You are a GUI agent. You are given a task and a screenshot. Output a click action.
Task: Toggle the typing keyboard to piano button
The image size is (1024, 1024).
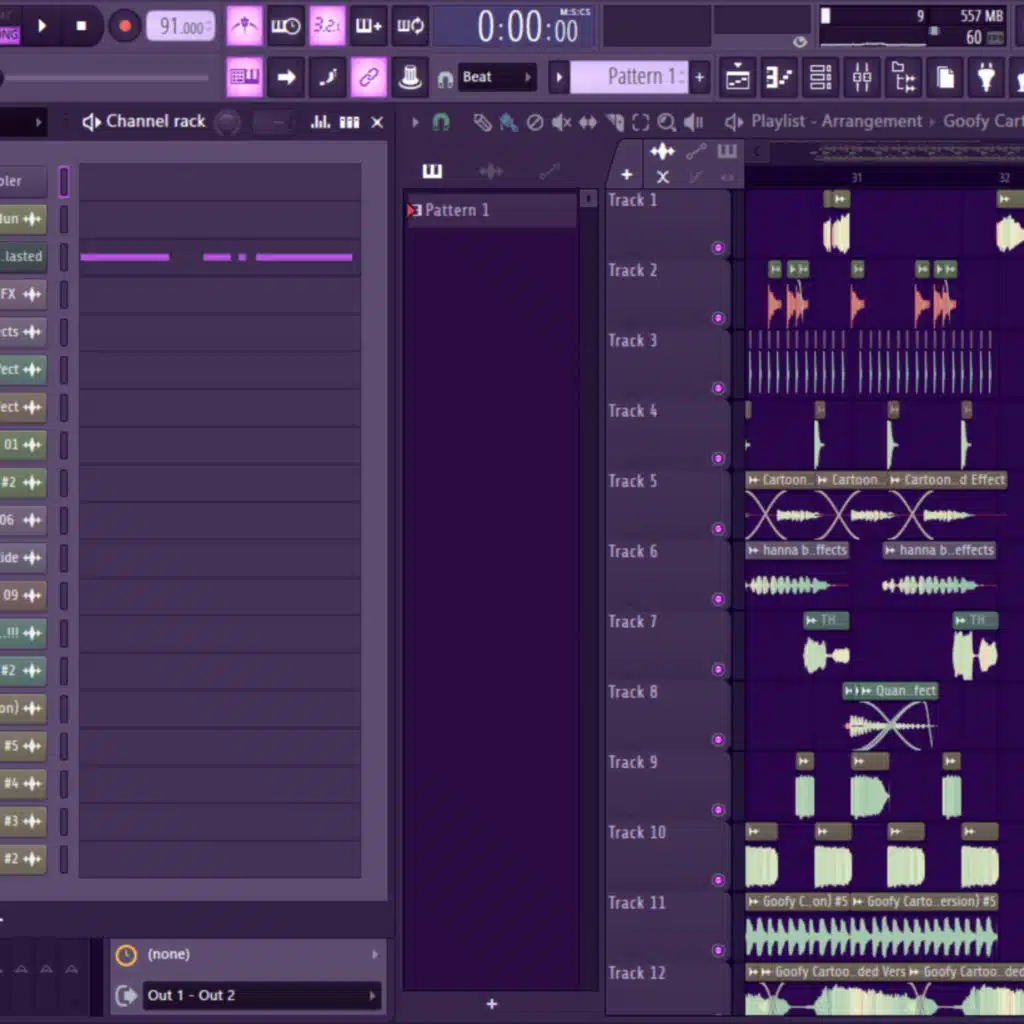(x=243, y=77)
